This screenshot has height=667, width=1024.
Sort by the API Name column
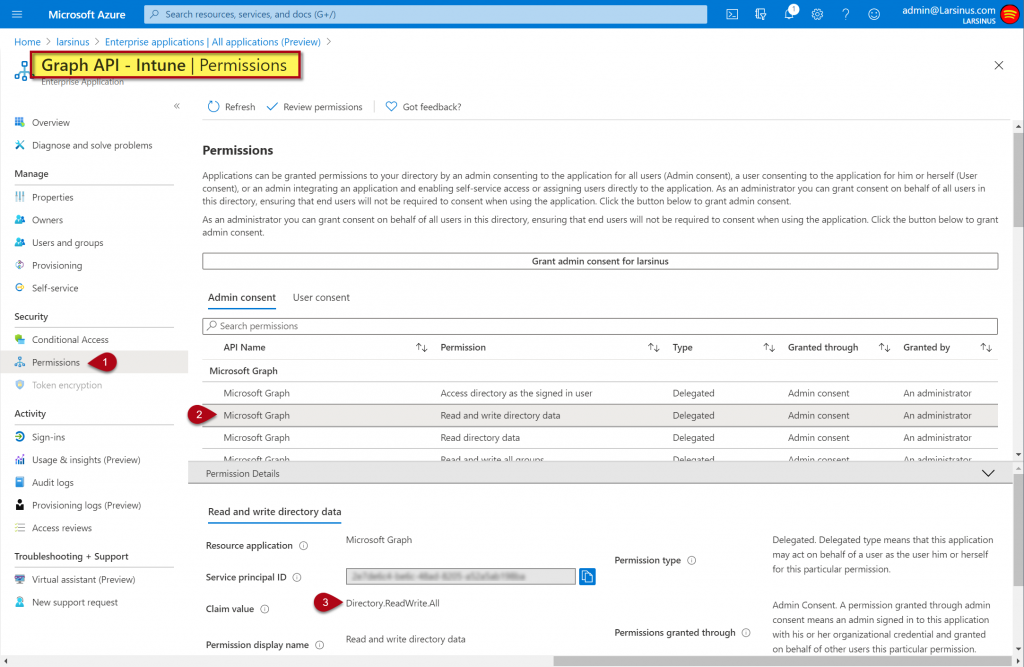[x=421, y=348]
